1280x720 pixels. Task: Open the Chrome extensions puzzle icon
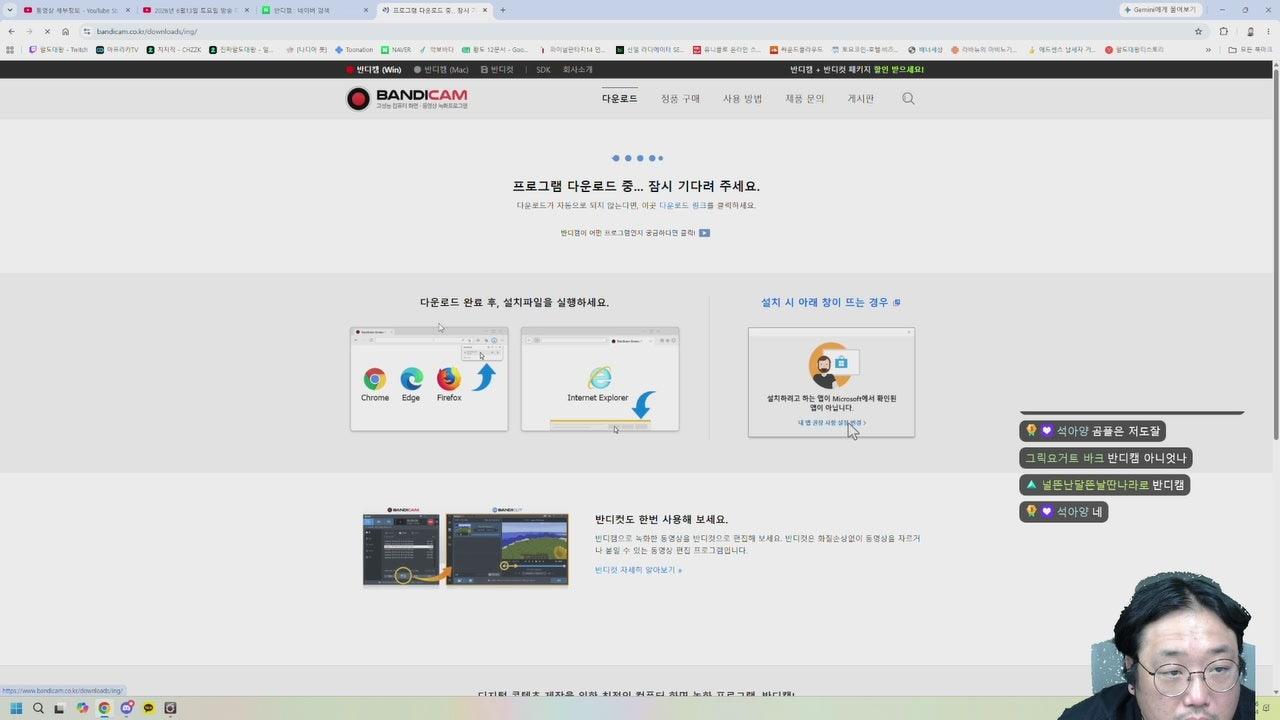pyautogui.click(x=1223, y=31)
